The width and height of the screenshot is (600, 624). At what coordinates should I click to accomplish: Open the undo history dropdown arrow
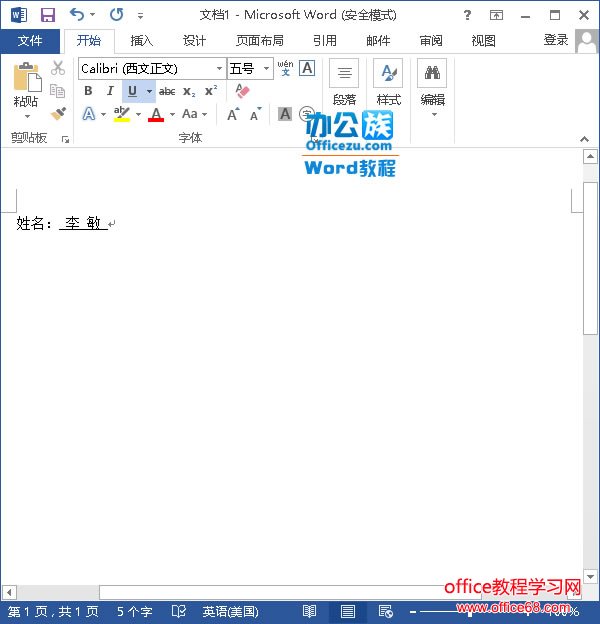point(93,15)
